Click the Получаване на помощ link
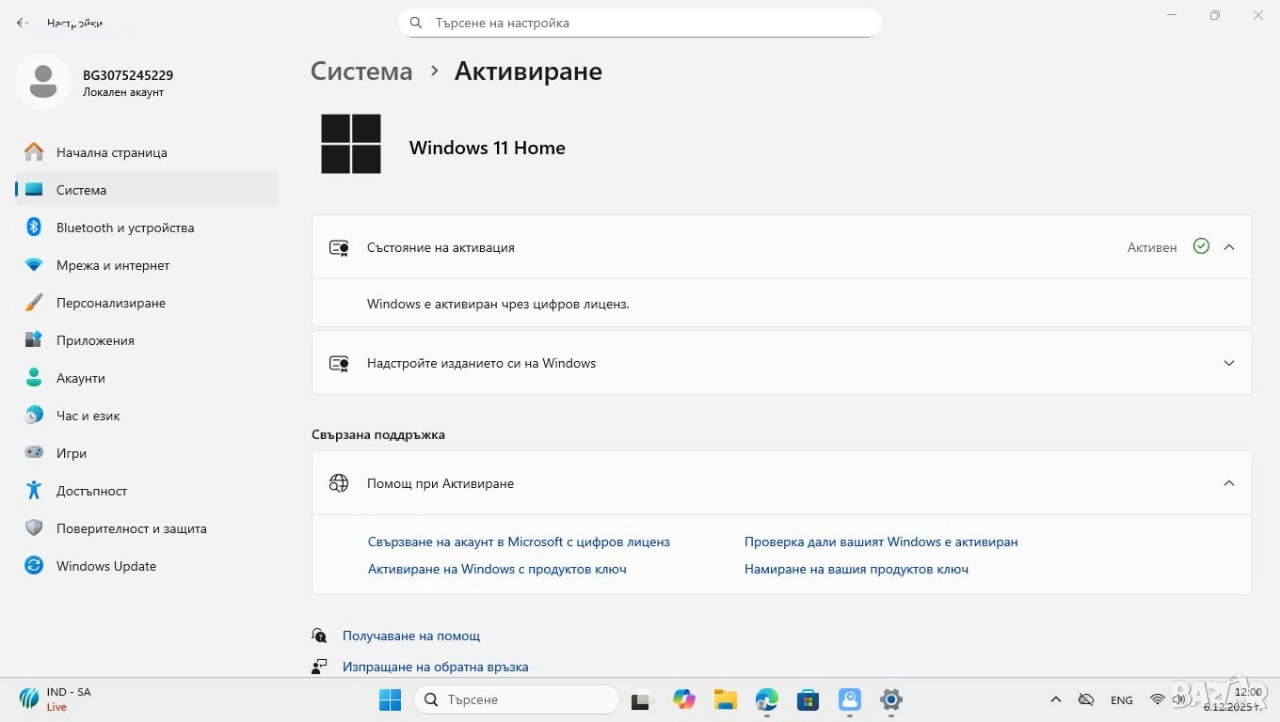The image size is (1280, 722). pyautogui.click(x=411, y=636)
